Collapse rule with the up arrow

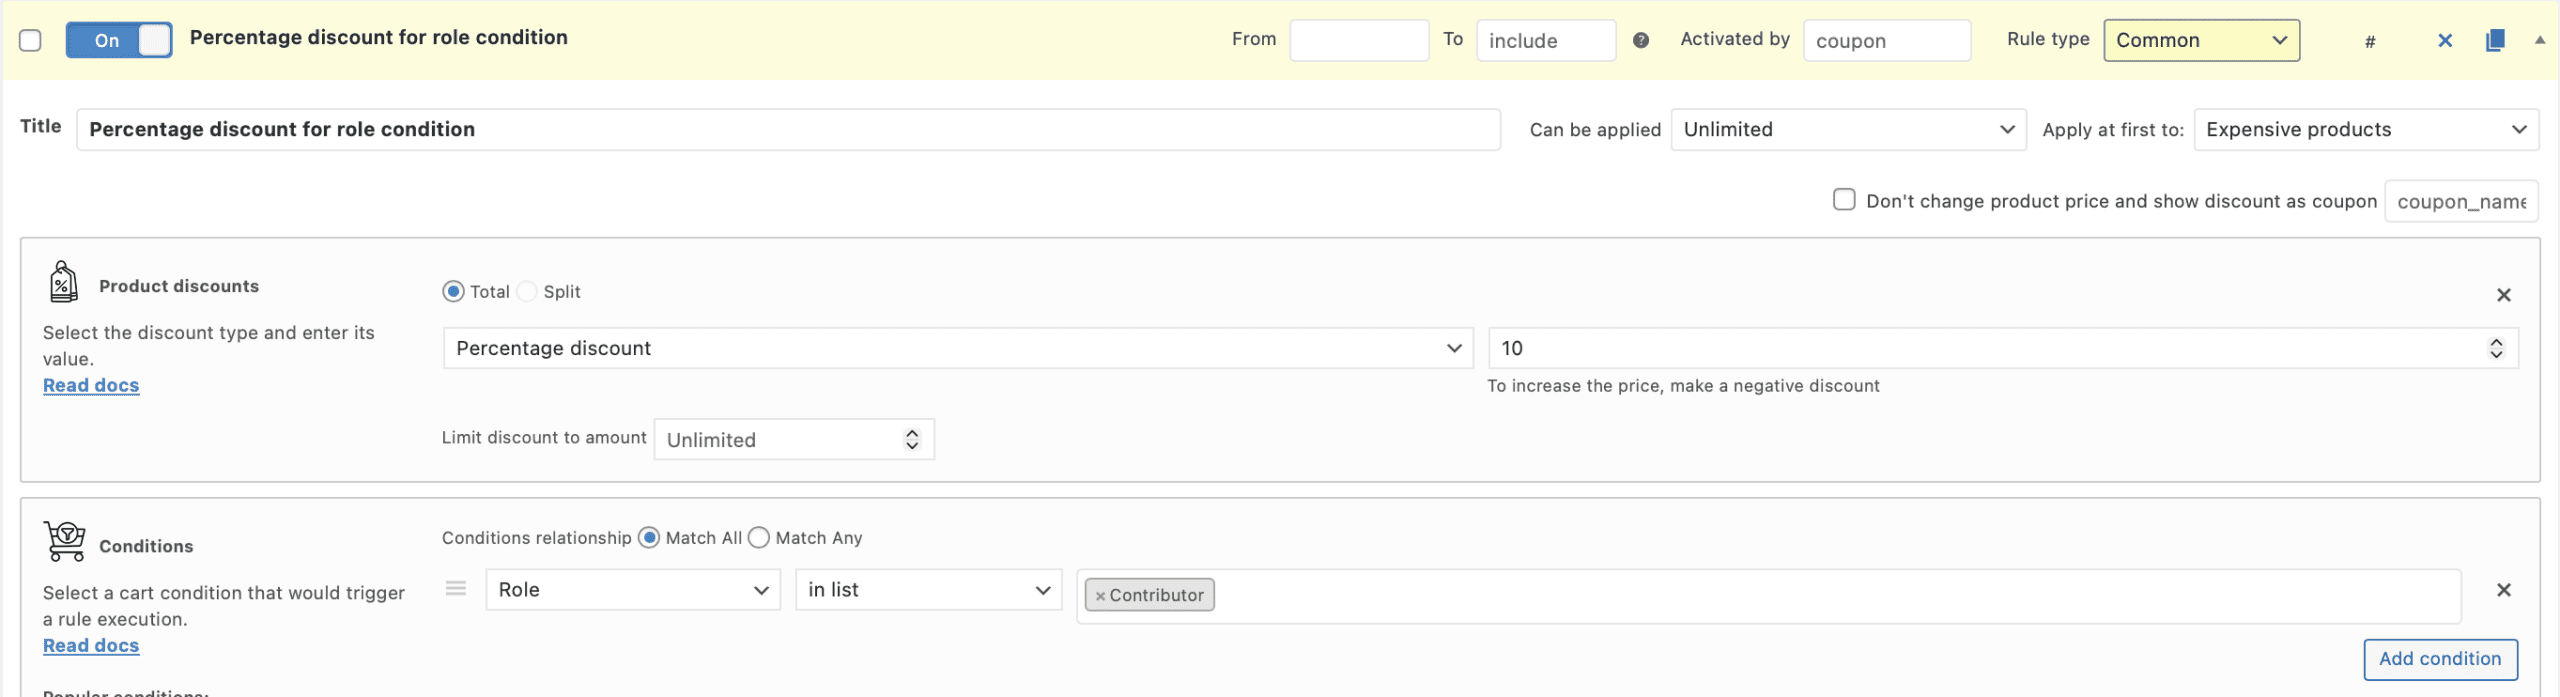[x=2539, y=40]
